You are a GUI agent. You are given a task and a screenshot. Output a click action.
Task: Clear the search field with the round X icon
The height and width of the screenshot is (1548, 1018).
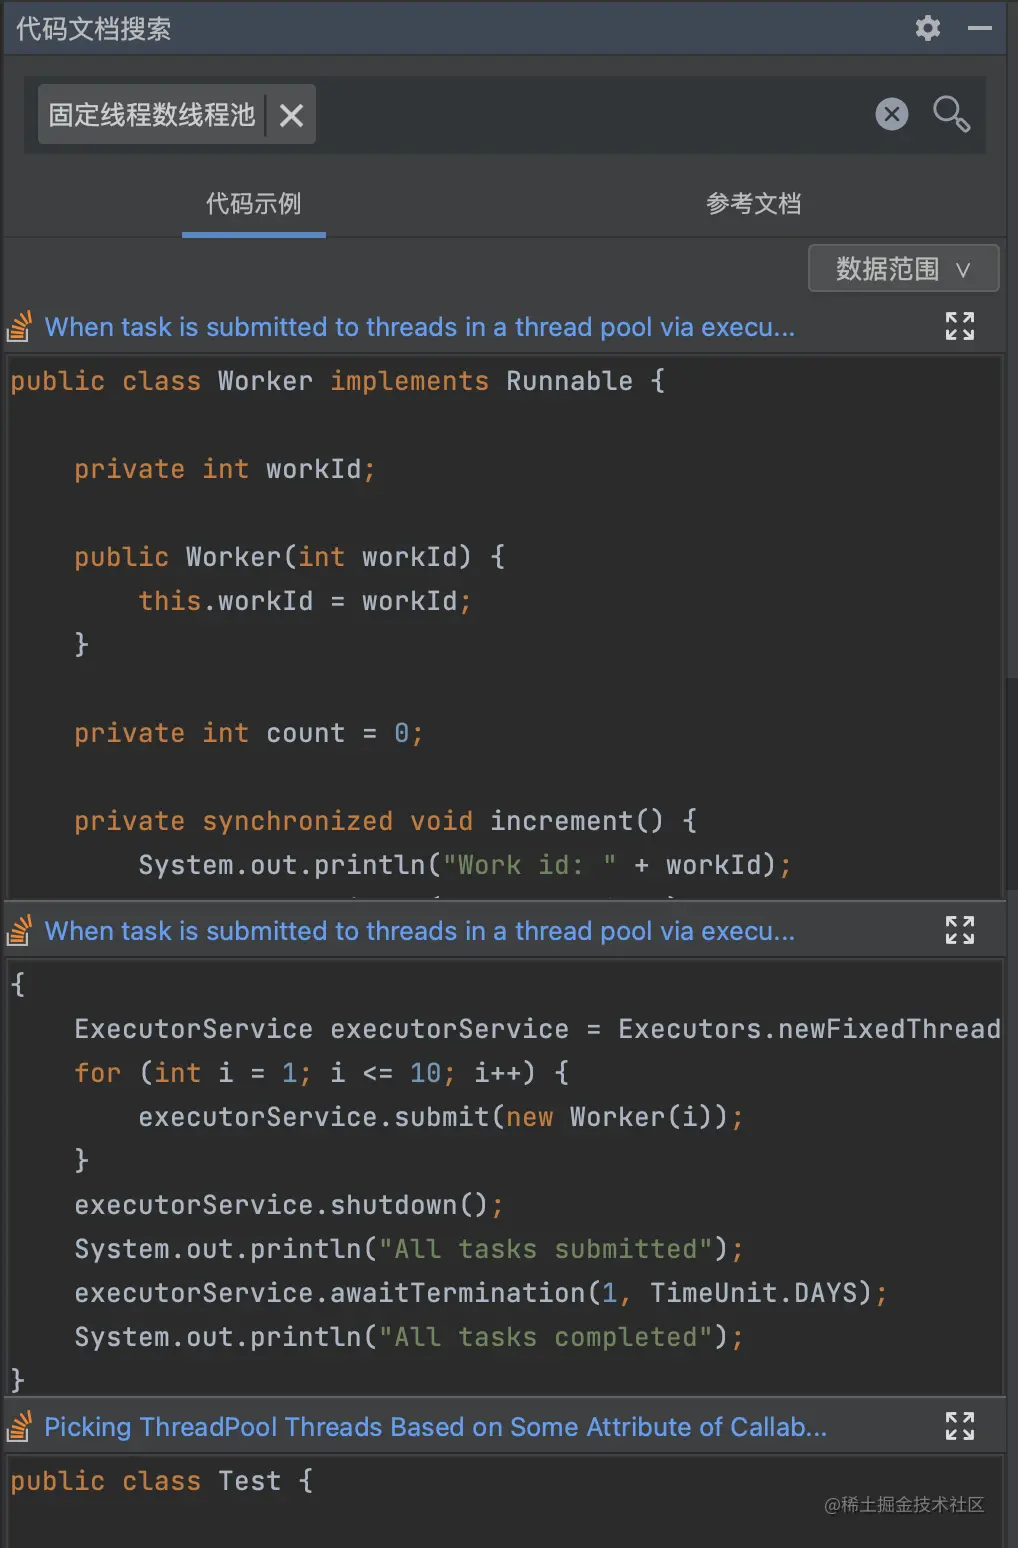tap(892, 114)
